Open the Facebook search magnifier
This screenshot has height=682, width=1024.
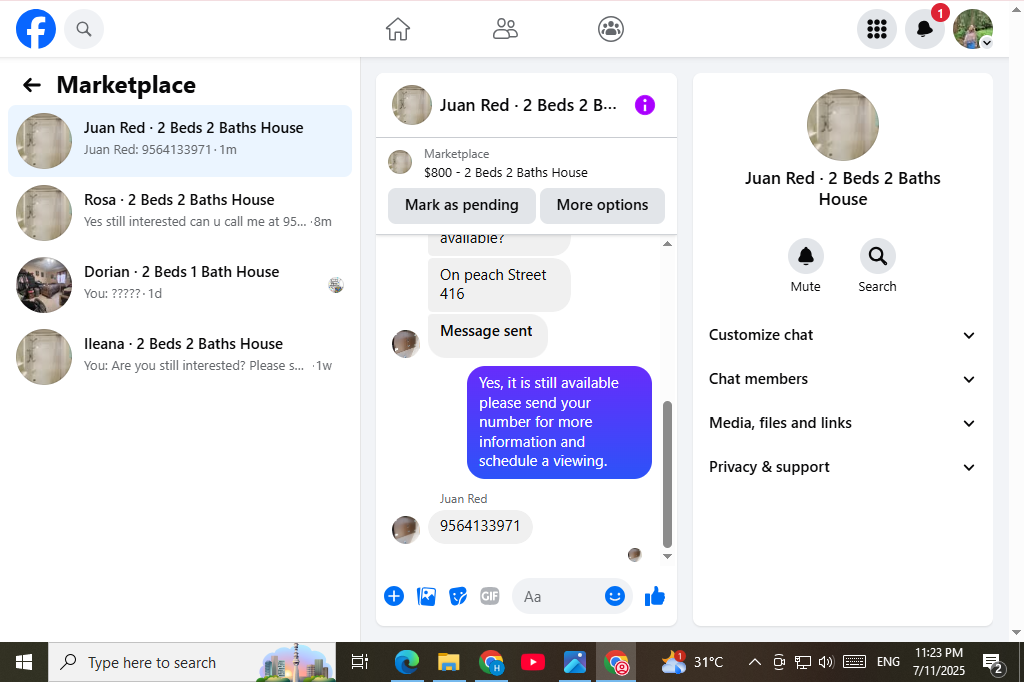pos(84,29)
